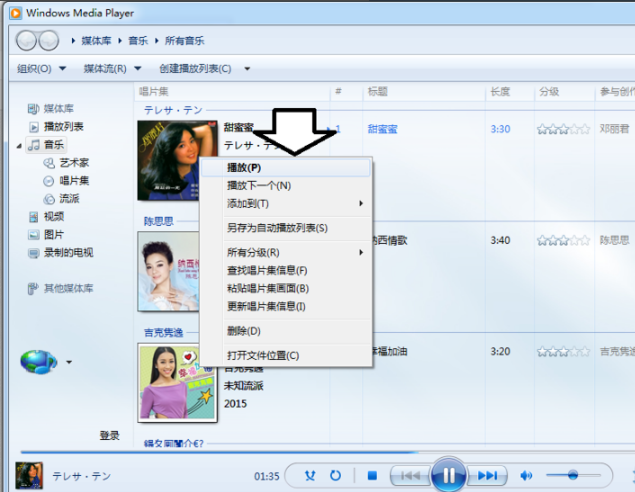Click the previous track button
Image resolution: width=635 pixels, height=492 pixels.
410,475
